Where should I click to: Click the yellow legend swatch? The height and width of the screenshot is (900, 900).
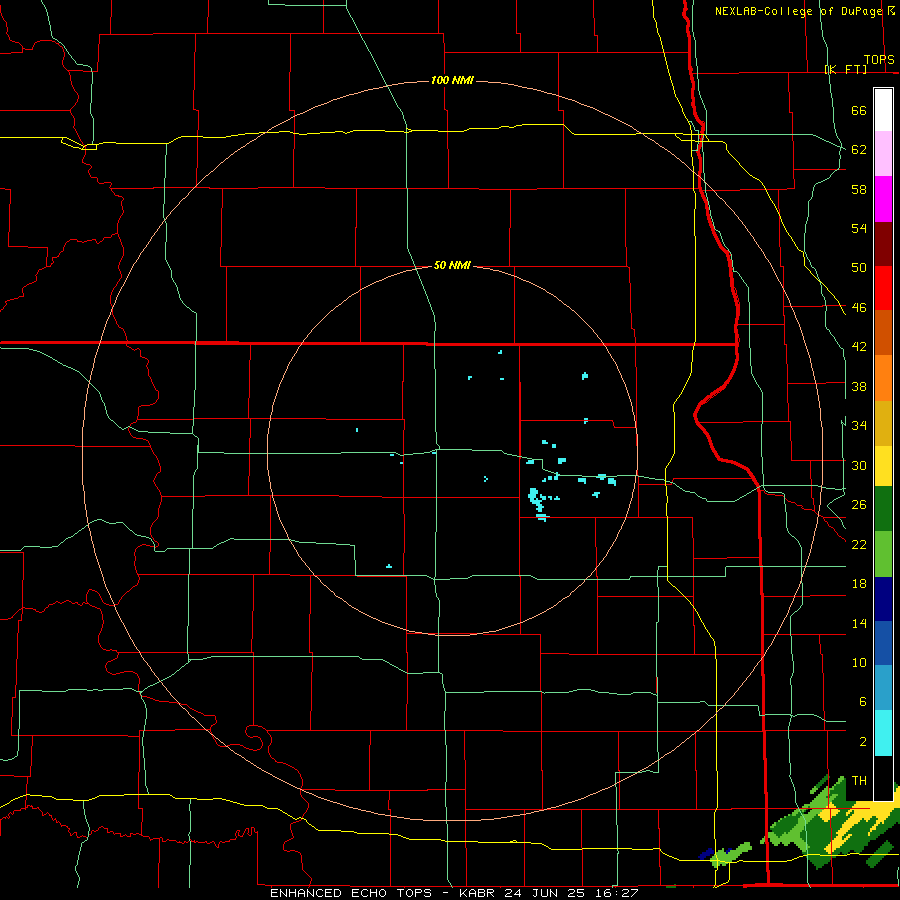pos(883,465)
